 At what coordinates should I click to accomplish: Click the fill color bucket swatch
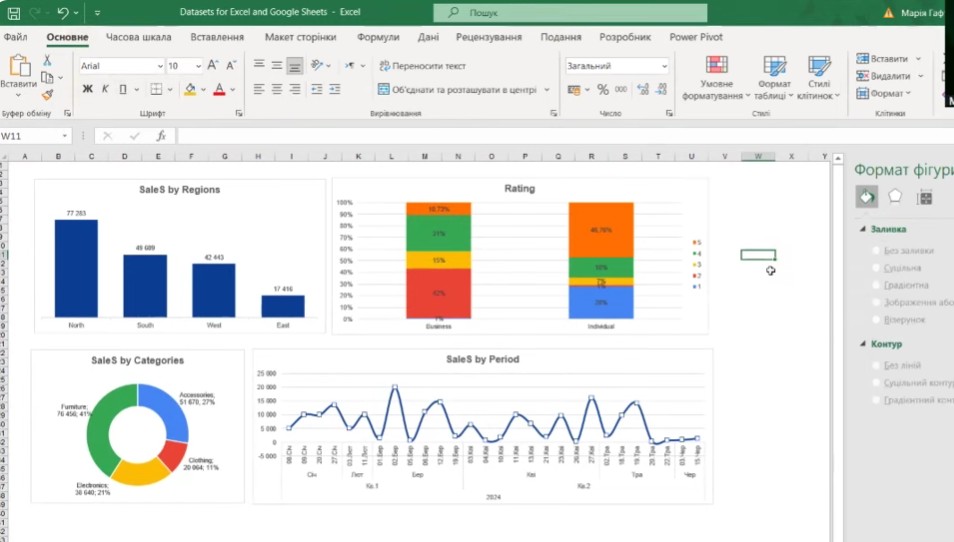[189, 89]
